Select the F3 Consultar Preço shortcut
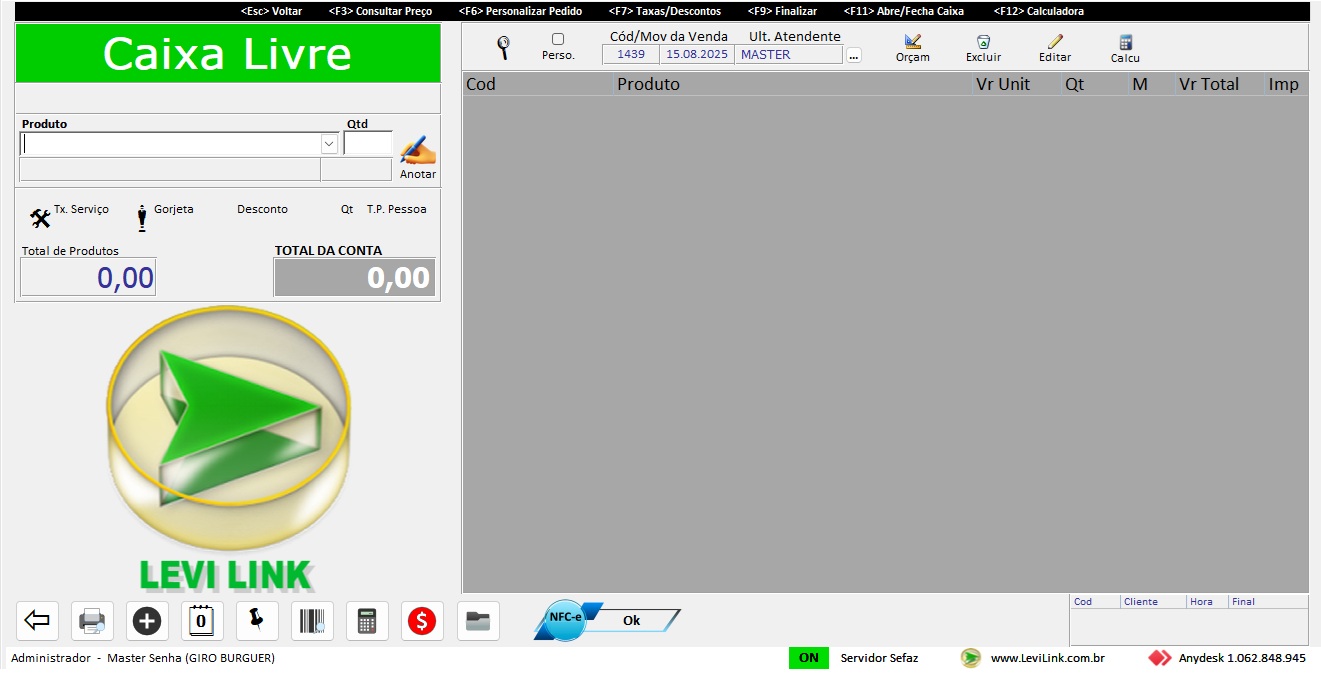 380,11
